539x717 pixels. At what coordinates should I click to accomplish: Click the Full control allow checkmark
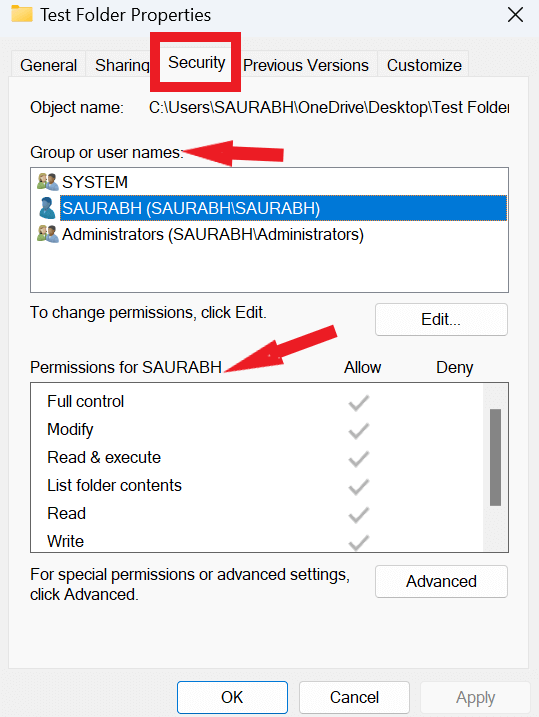click(x=358, y=403)
